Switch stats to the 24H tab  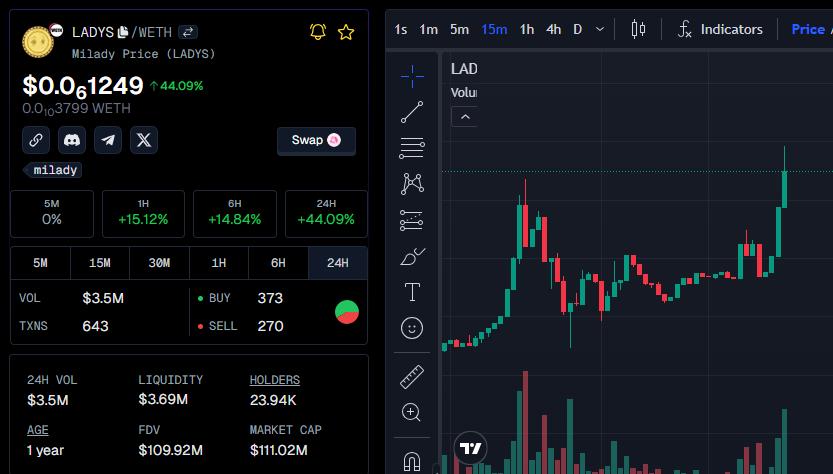[338, 263]
